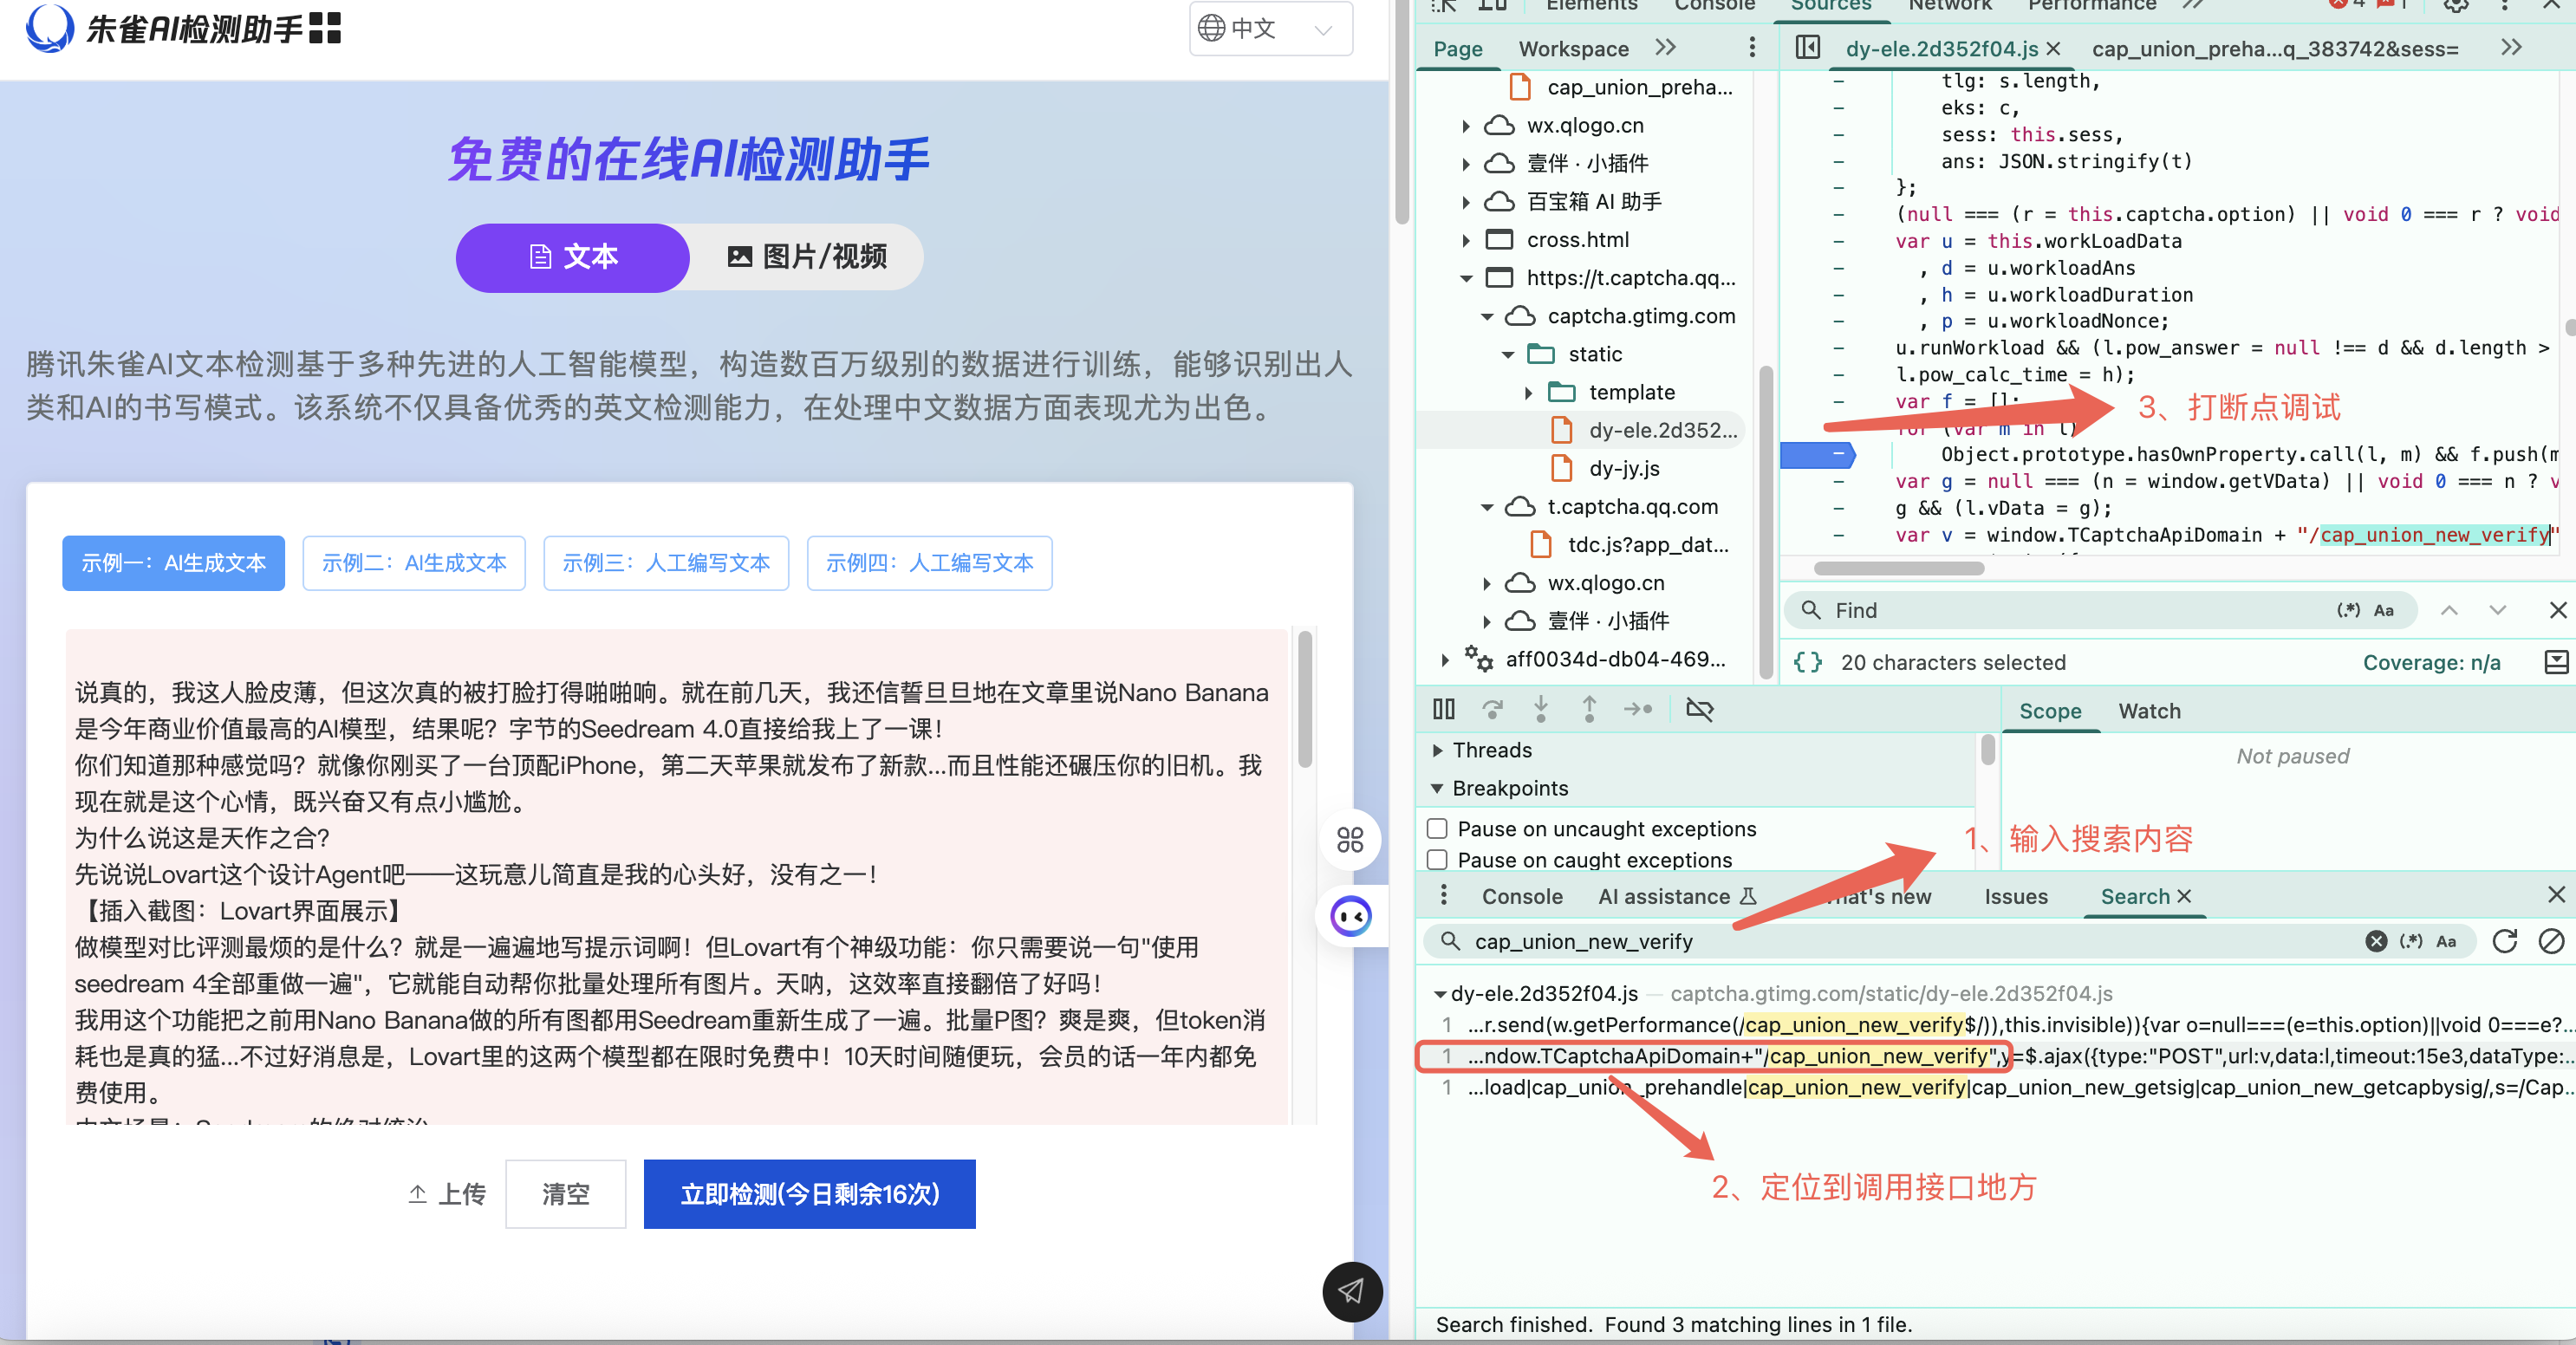This screenshot has height=1345, width=2576.
Task: Enable Pause on caught exceptions
Action: (x=1438, y=859)
